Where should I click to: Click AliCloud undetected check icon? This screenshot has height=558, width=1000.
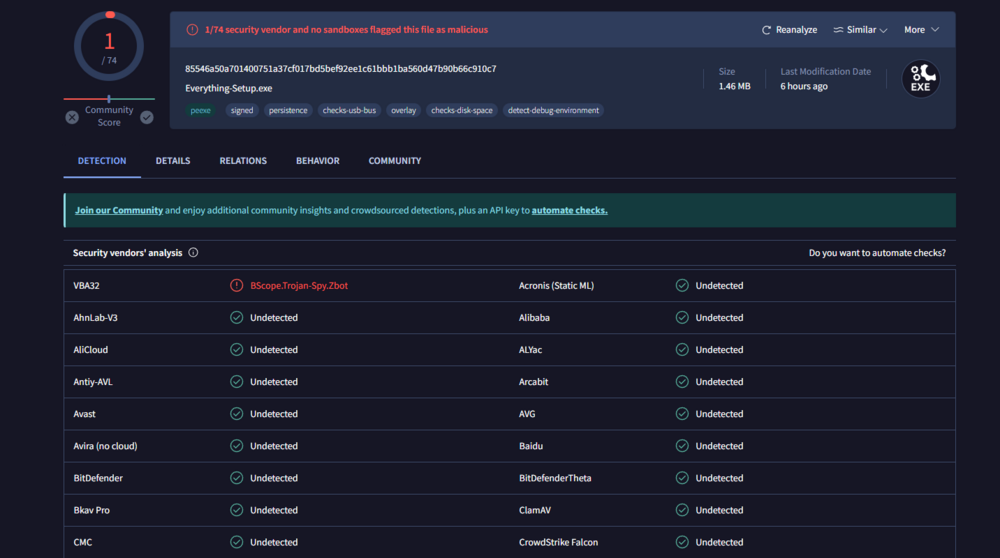pos(237,349)
